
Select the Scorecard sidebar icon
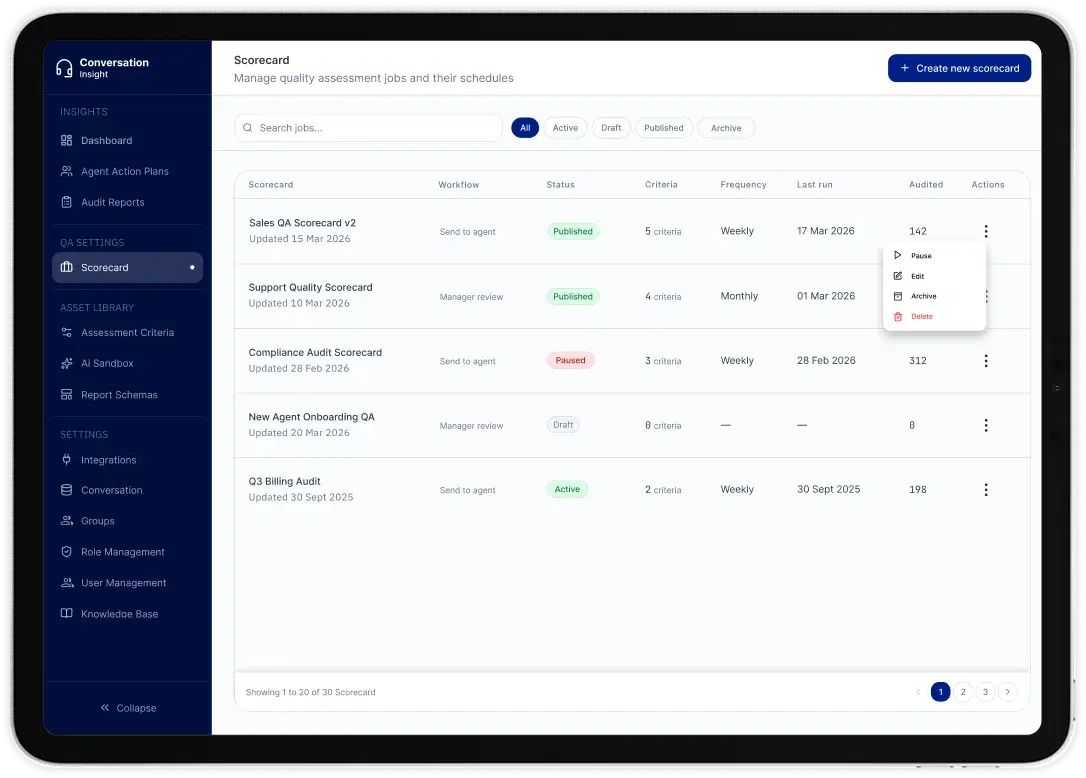pyautogui.click(x=66, y=267)
